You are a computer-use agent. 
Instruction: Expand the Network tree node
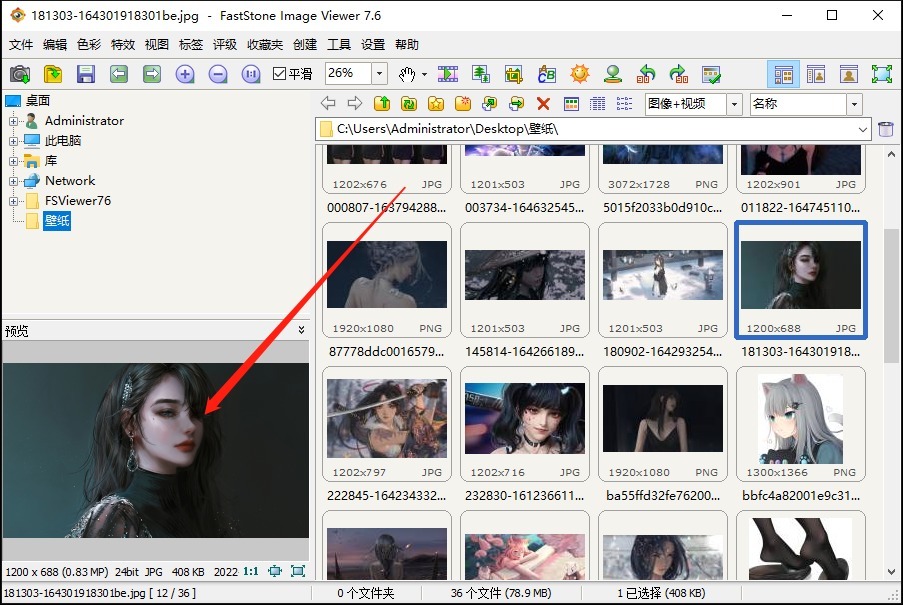(14, 181)
